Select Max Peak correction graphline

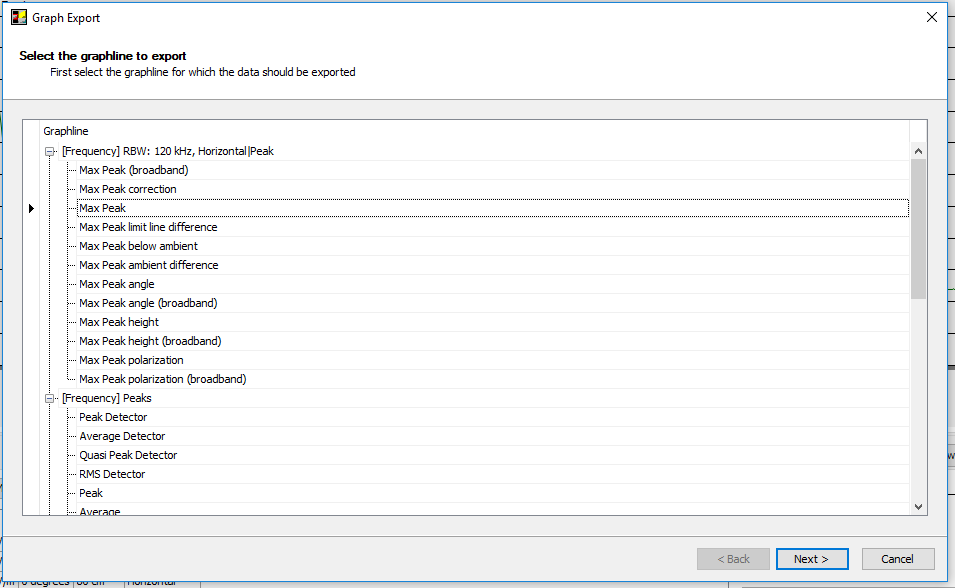(127, 189)
